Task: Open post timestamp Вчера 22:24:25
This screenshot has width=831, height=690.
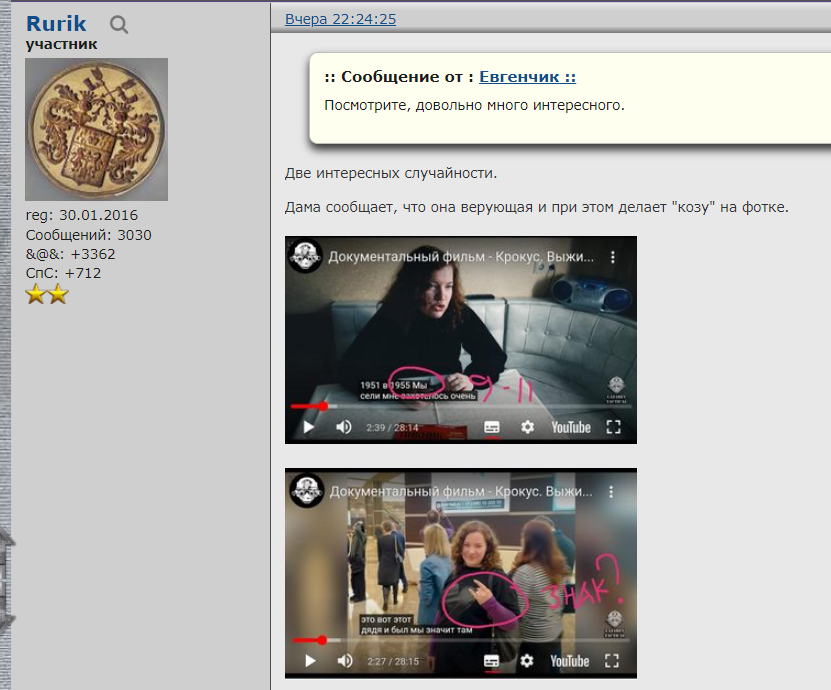Action: coord(340,19)
